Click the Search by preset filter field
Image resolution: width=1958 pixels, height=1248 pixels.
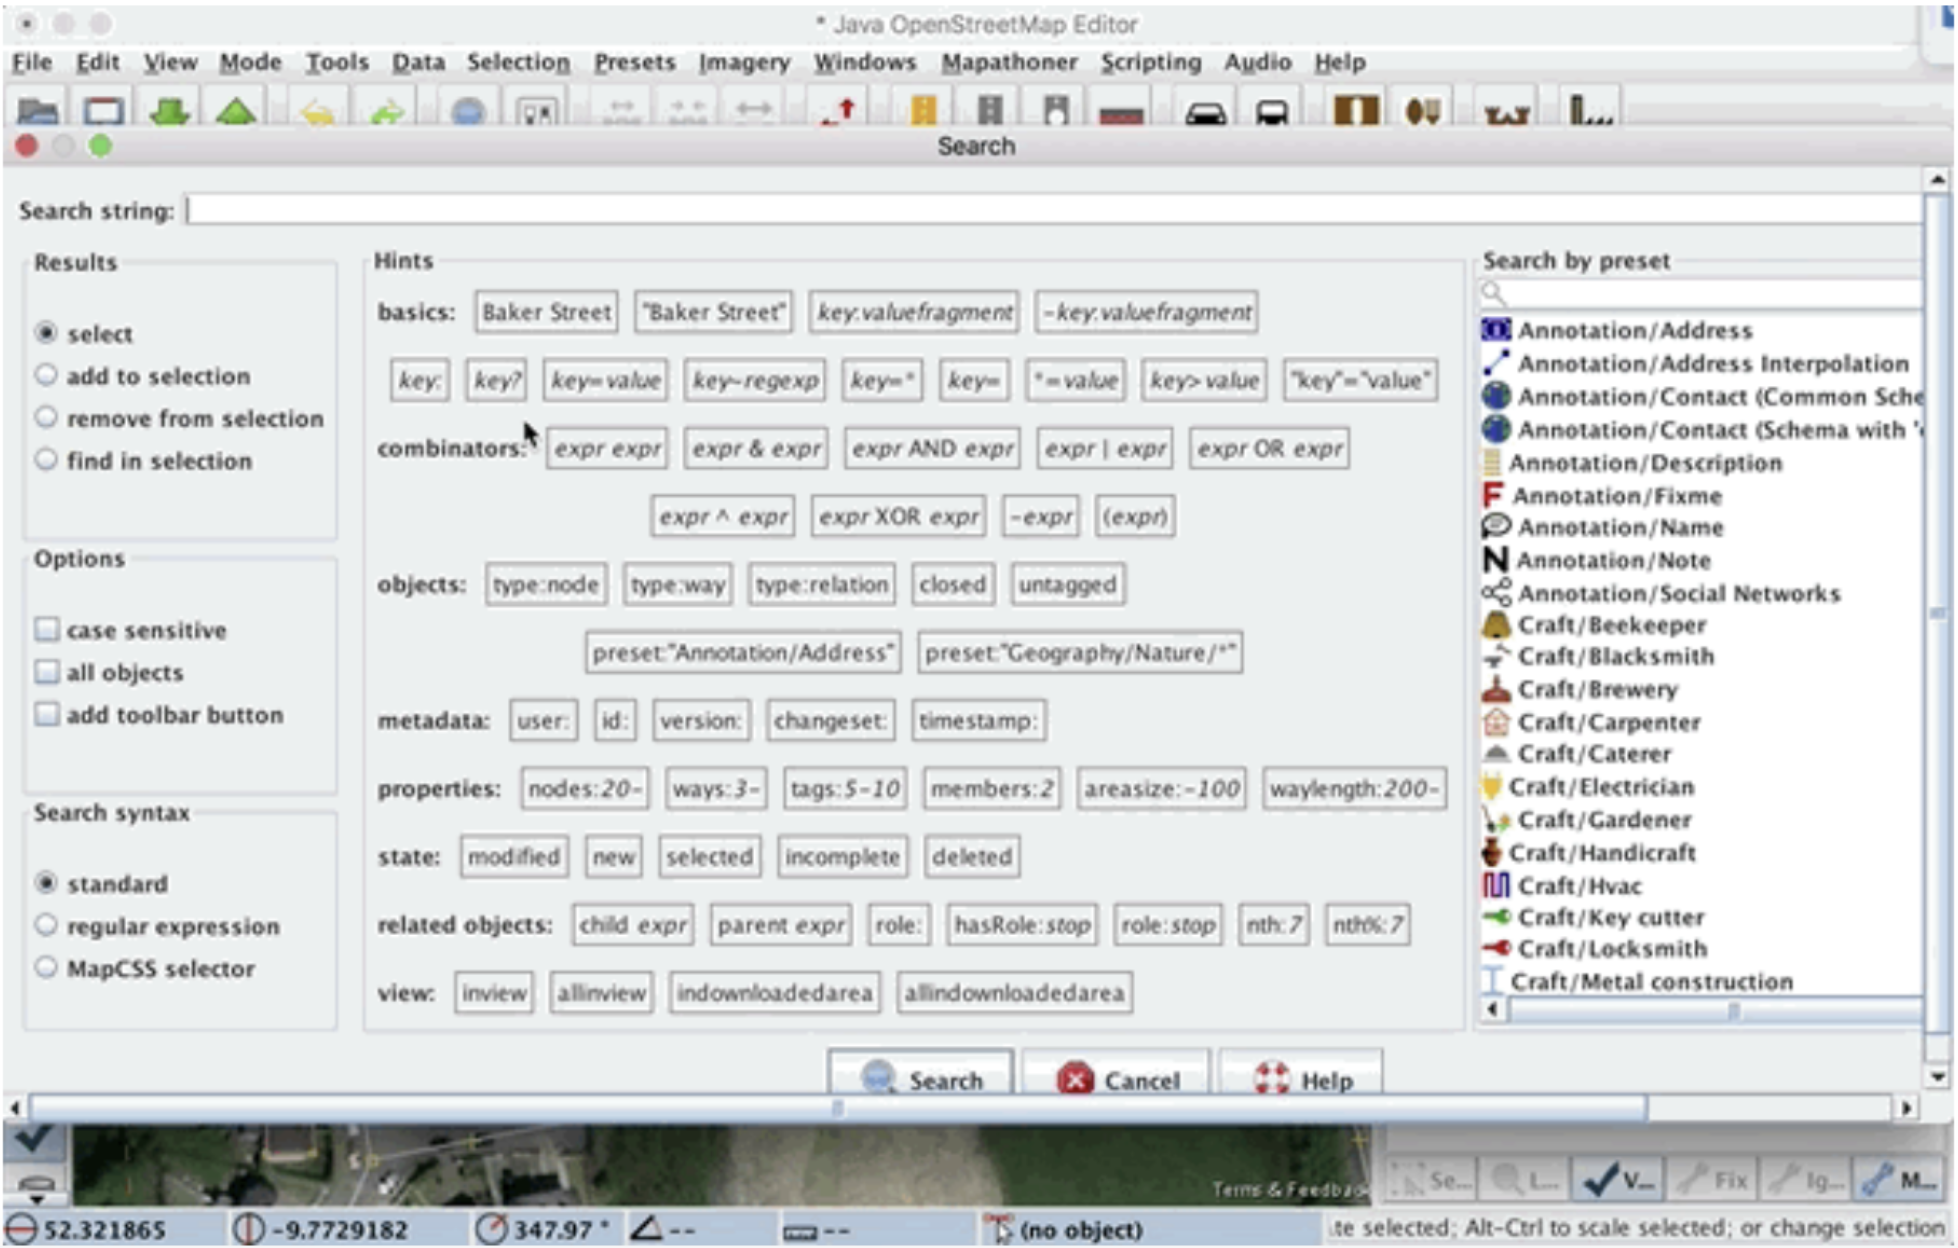[x=1700, y=293]
